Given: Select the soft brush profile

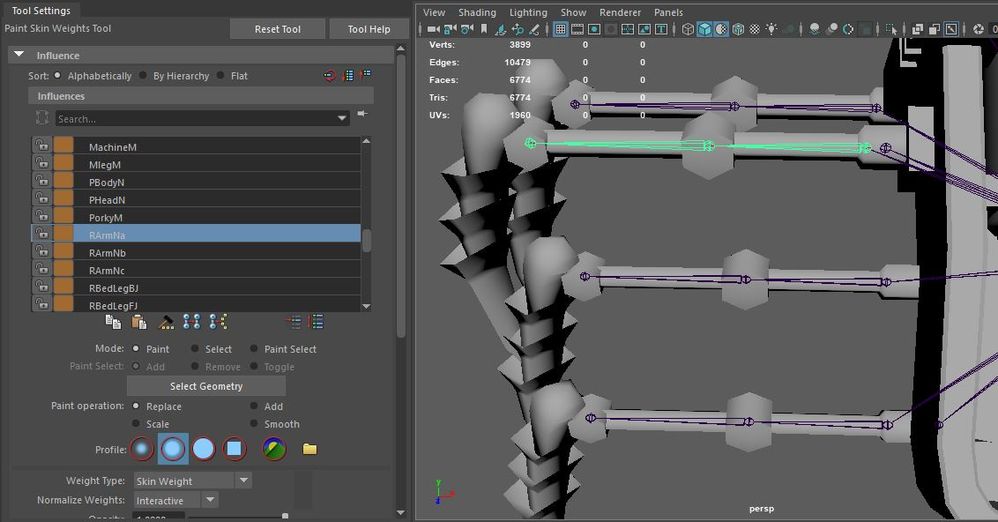Looking at the screenshot, I should coord(172,449).
